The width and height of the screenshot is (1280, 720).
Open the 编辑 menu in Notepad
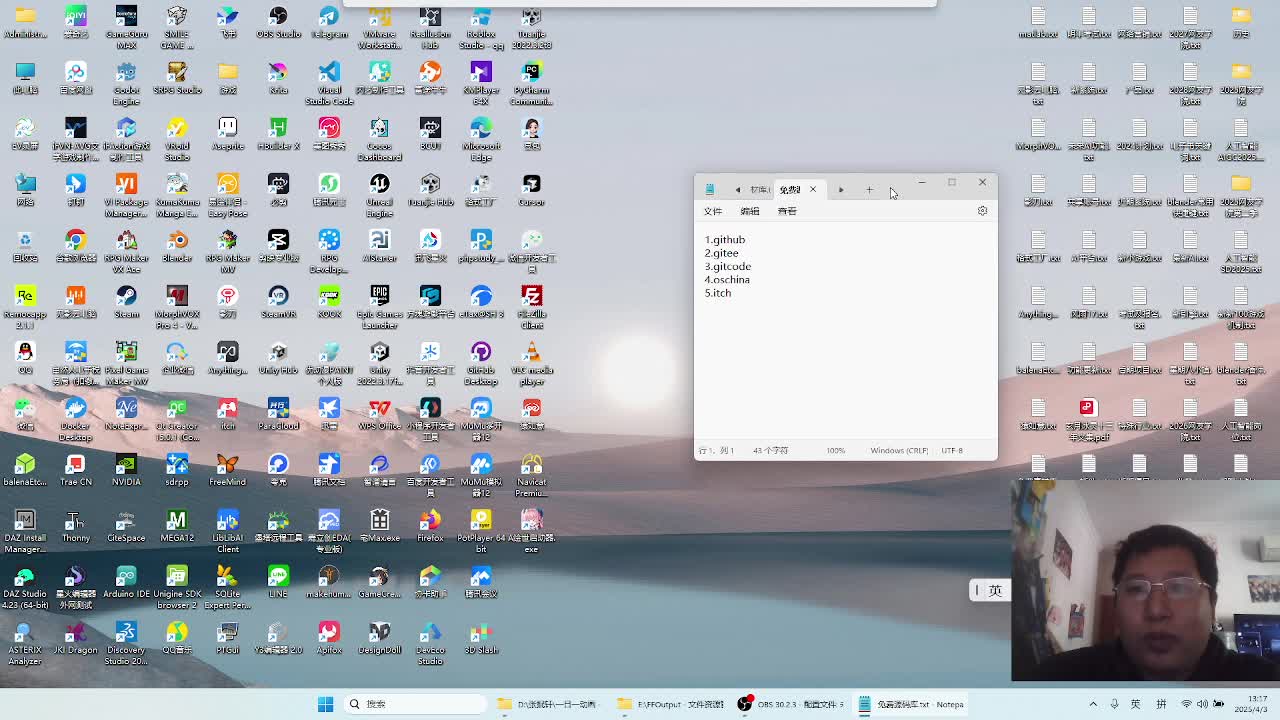(750, 211)
